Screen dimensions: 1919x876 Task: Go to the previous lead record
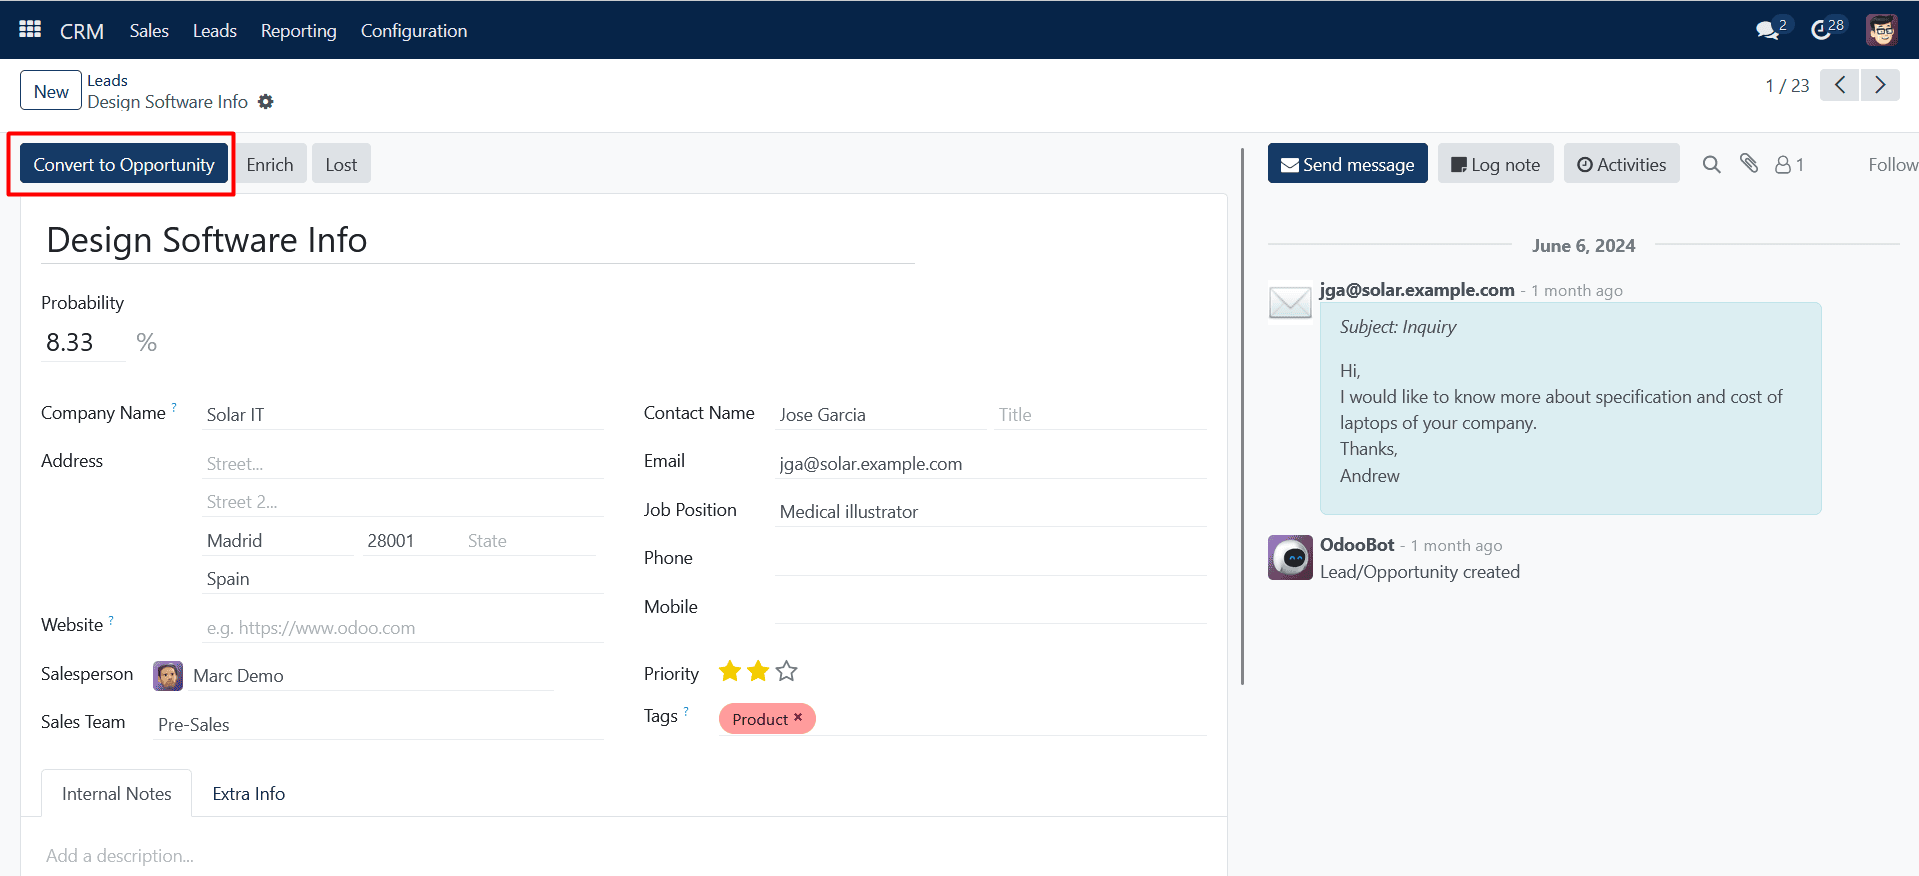(x=1840, y=86)
